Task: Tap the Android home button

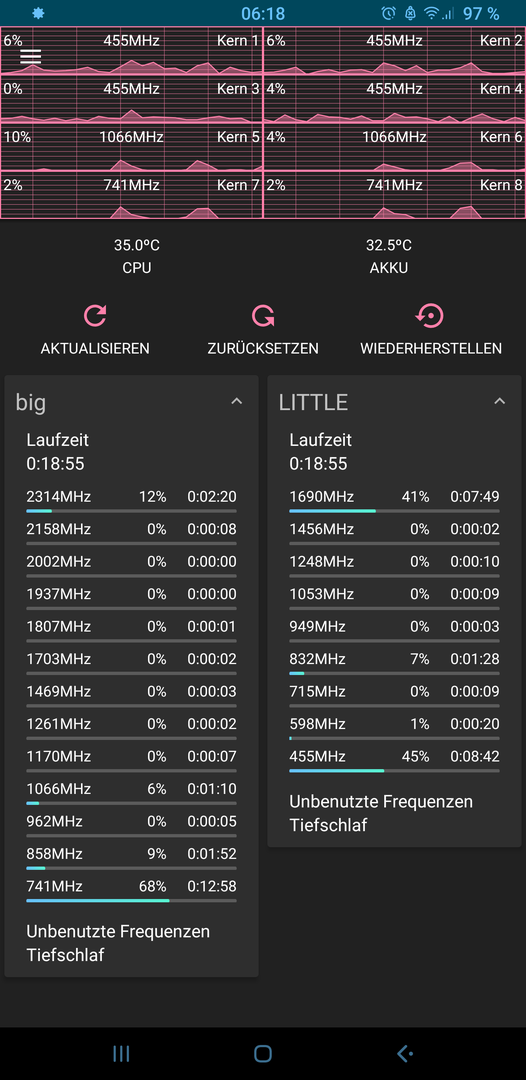Action: tap(263, 1053)
